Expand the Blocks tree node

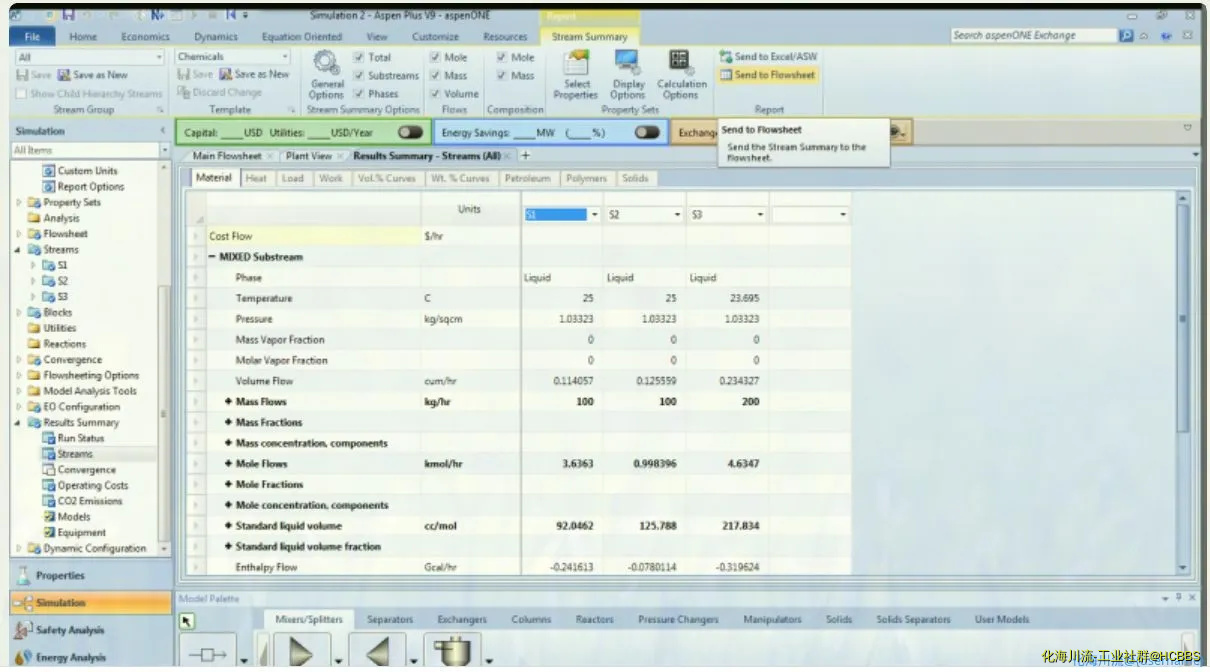point(19,312)
